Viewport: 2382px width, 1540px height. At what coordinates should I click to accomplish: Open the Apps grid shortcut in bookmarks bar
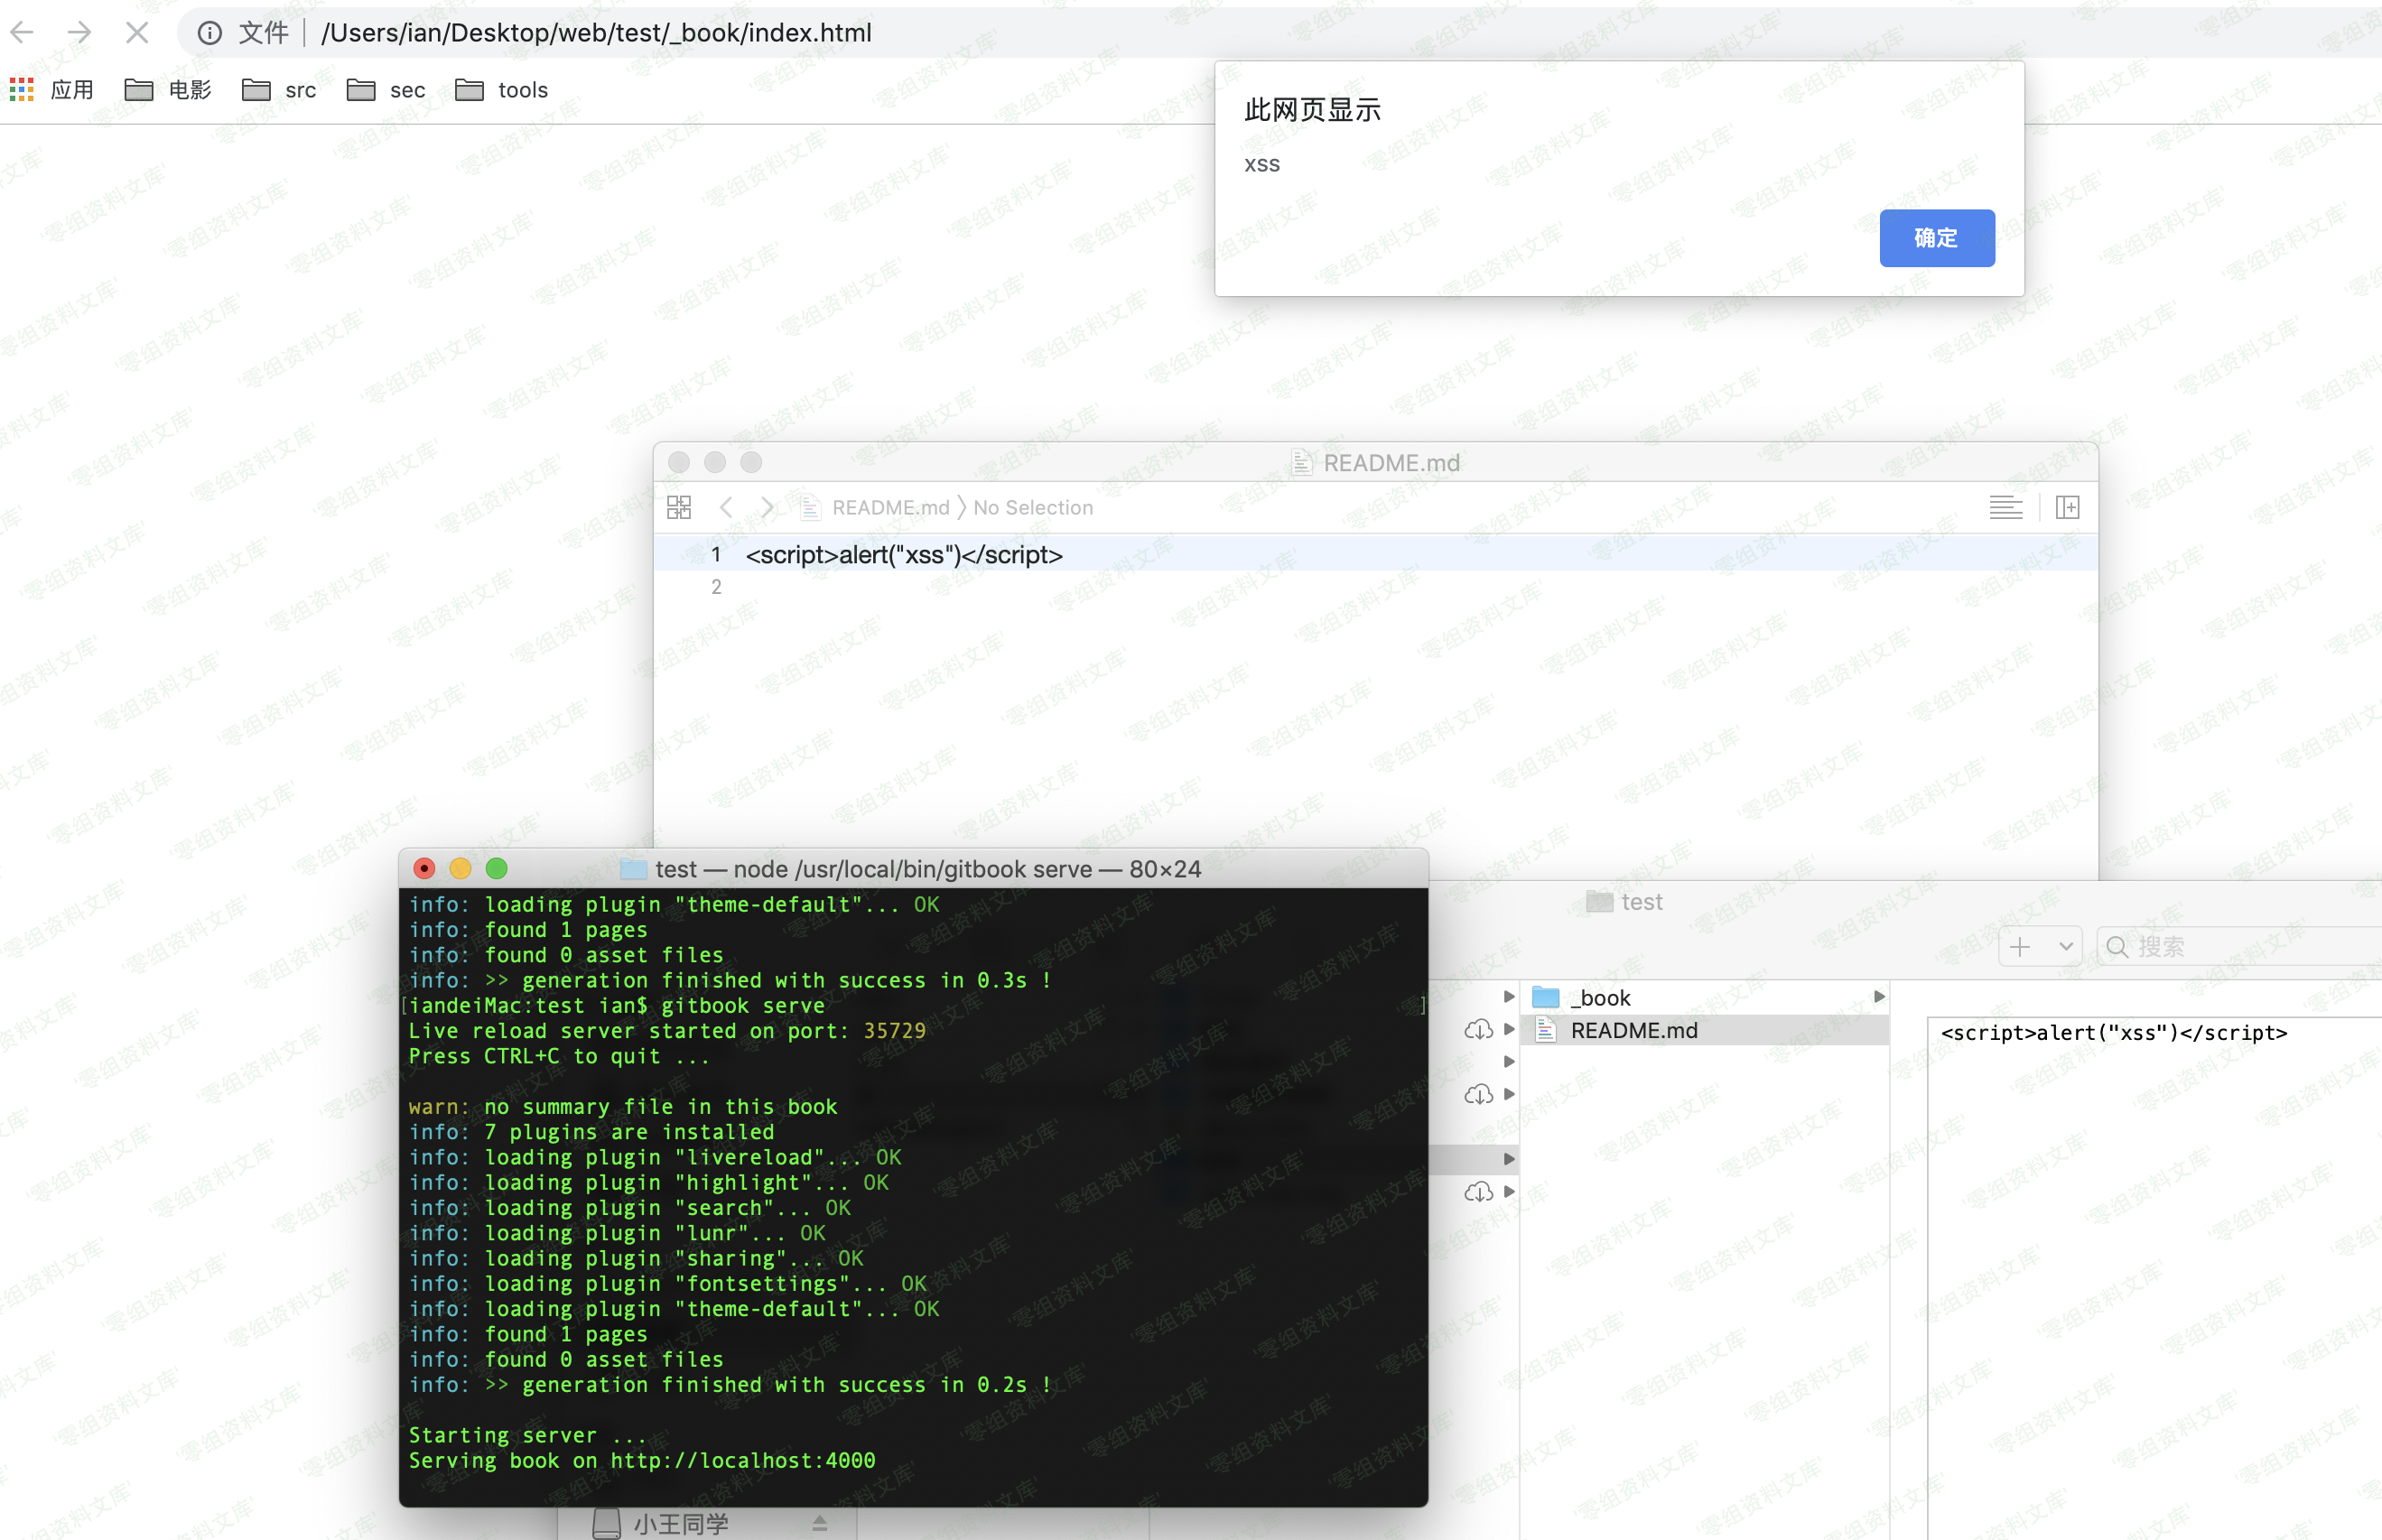(21, 90)
